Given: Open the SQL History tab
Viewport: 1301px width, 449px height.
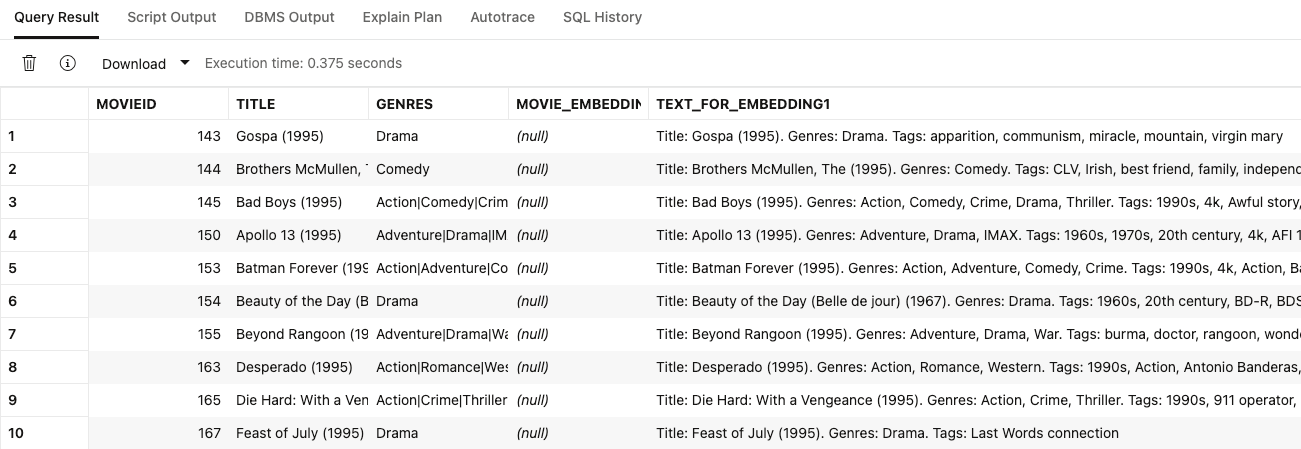Looking at the screenshot, I should coord(602,17).
